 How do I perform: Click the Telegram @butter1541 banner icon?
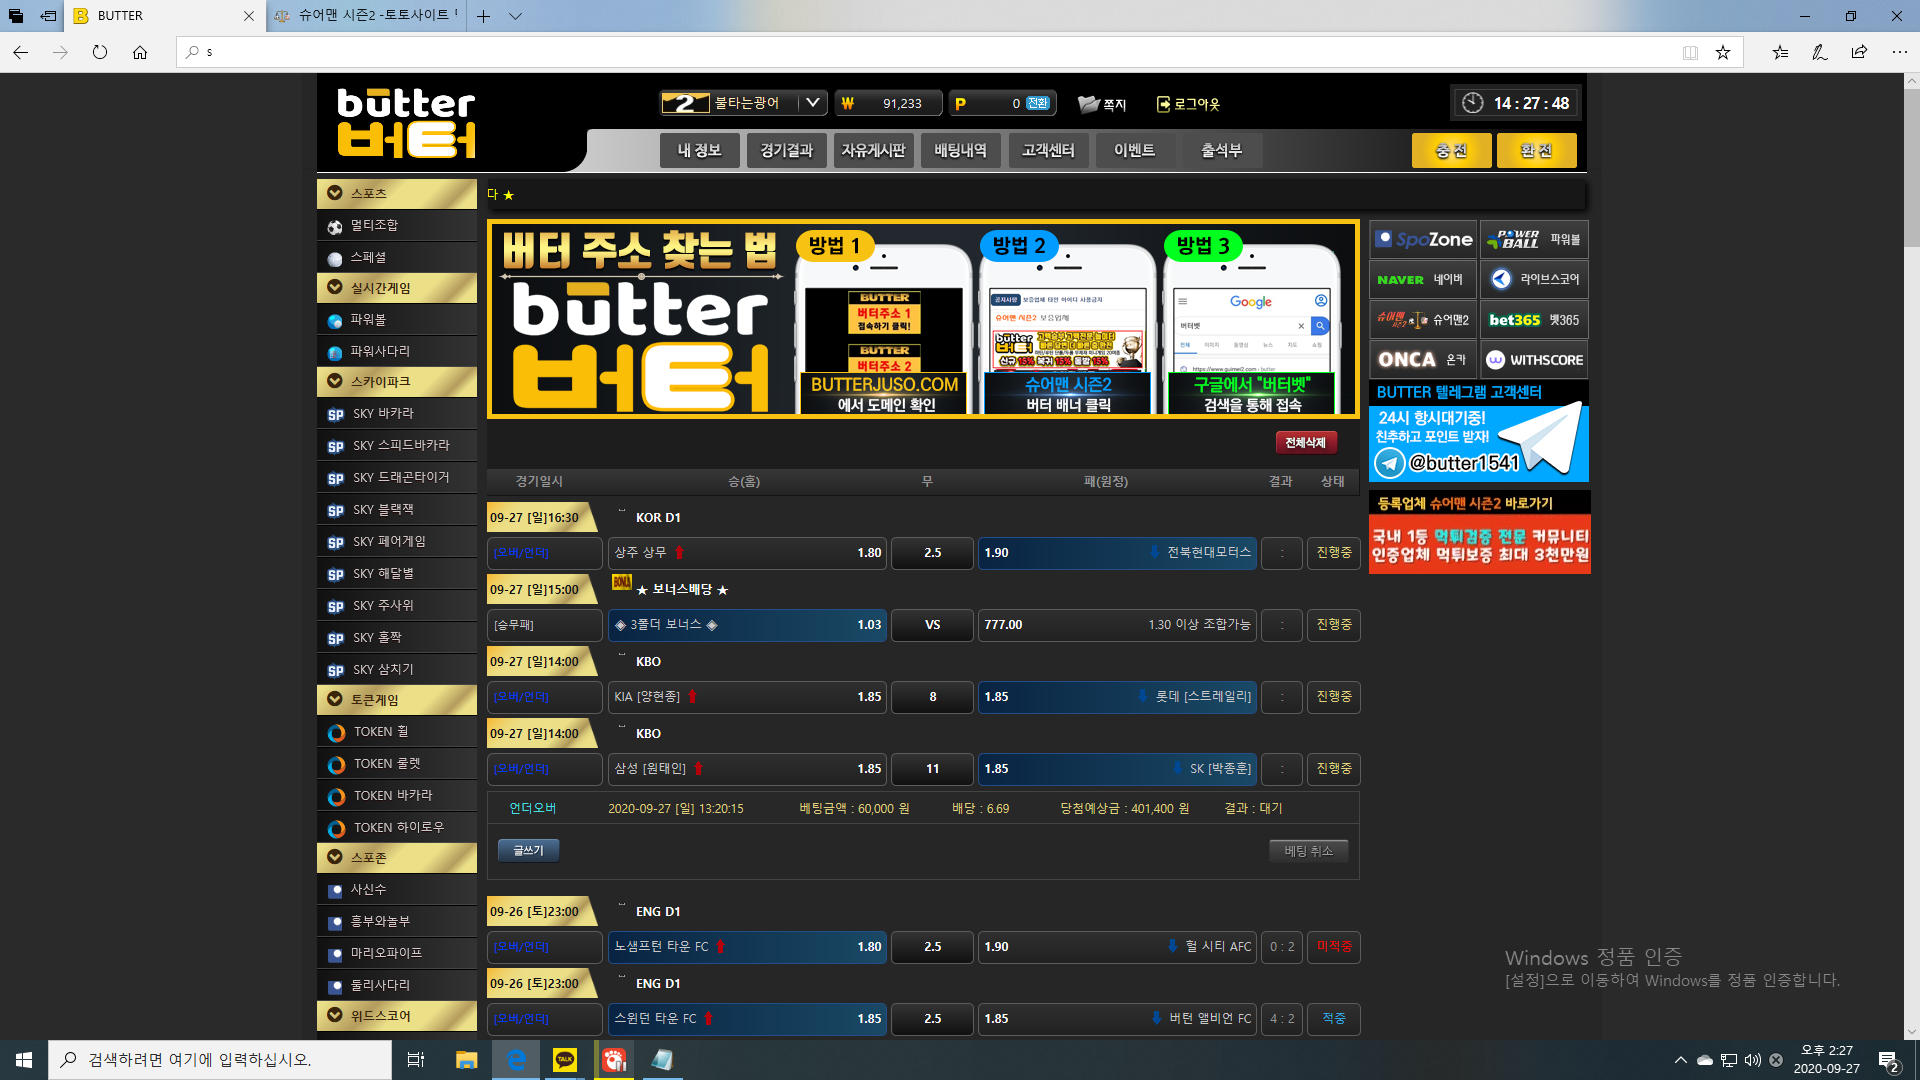click(x=1390, y=462)
